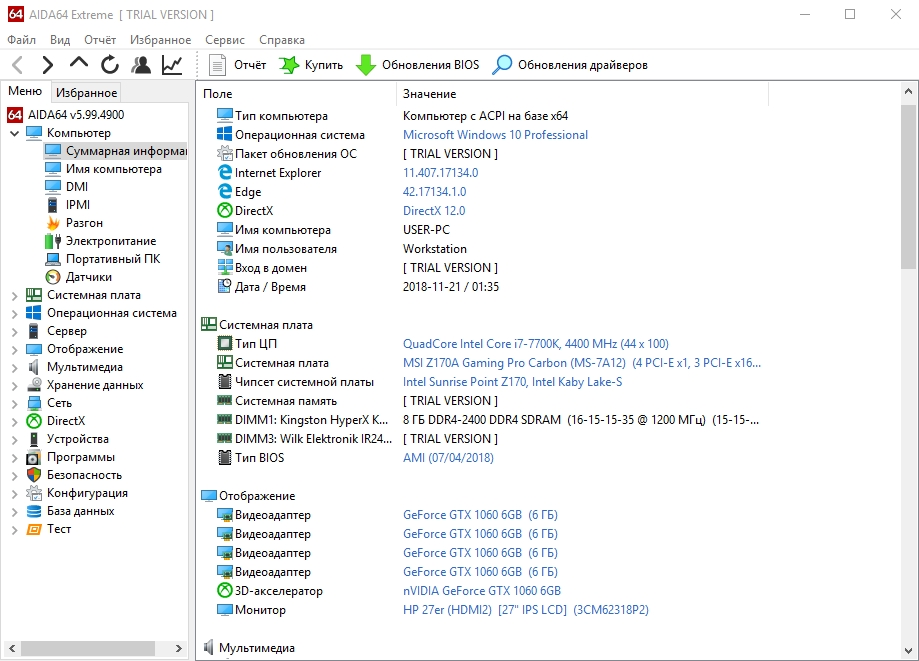This screenshot has height=661, width=919.
Task: Open the DirectX 12.0 link
Action: click(x=434, y=210)
